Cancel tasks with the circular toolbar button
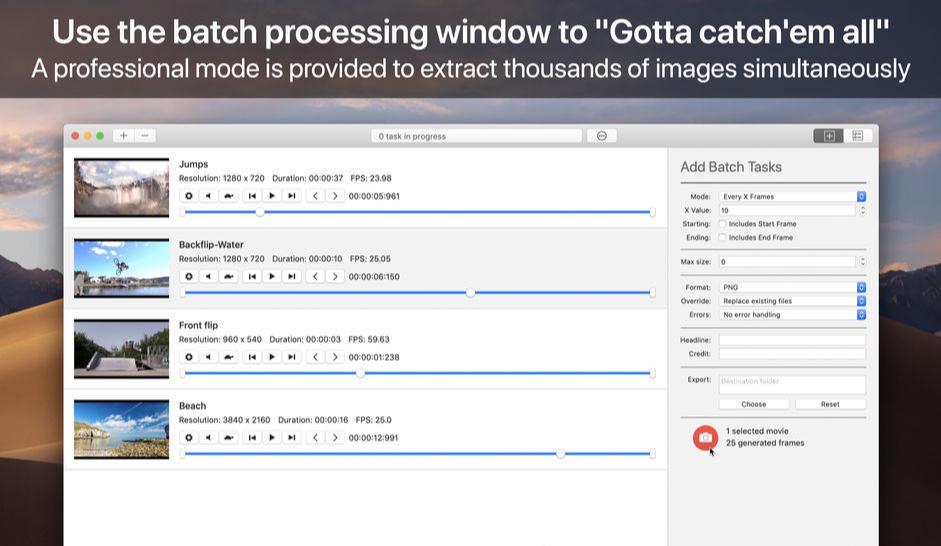 [x=601, y=136]
